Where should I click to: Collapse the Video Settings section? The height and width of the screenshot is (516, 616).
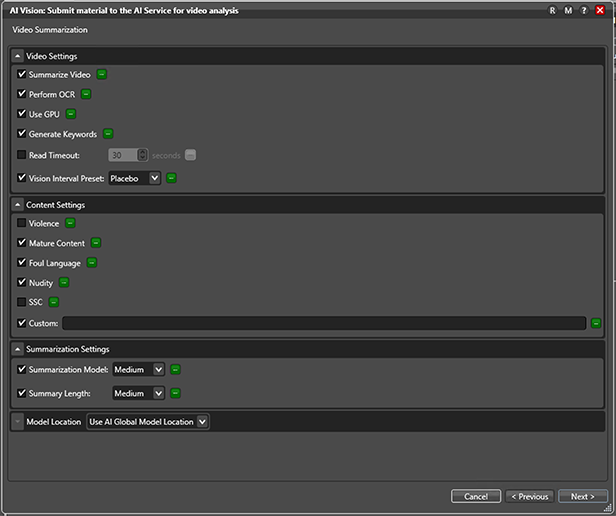tap(17, 56)
